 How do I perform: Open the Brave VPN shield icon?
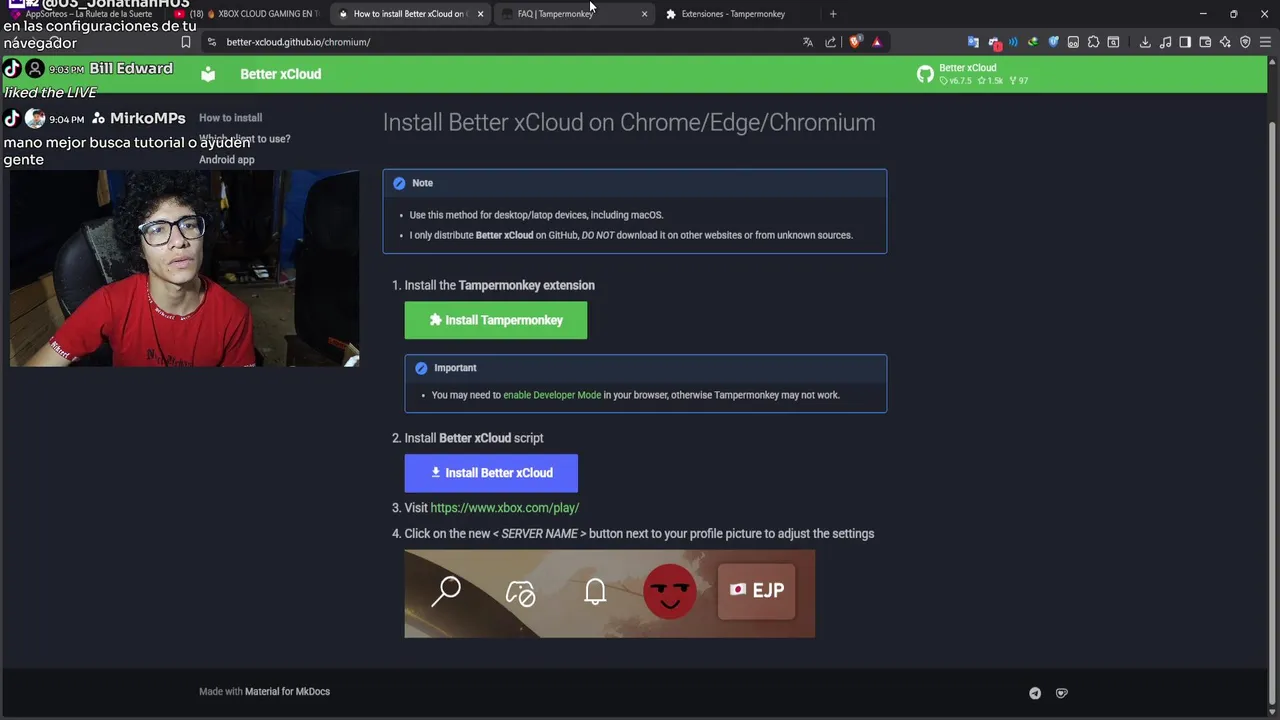pyautogui.click(x=1245, y=42)
